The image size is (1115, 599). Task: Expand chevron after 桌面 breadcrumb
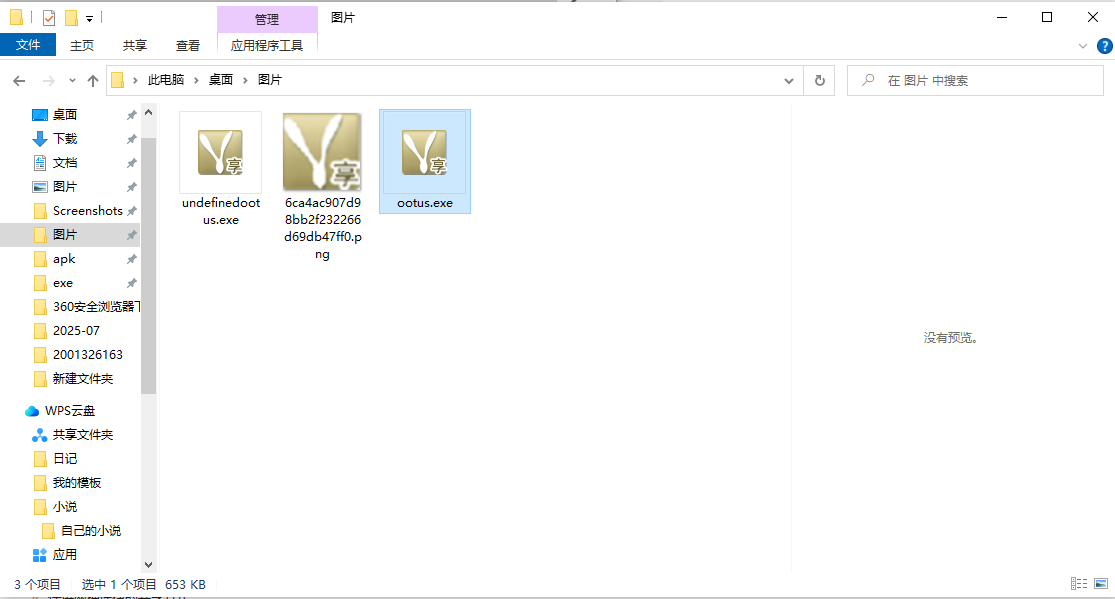(245, 80)
